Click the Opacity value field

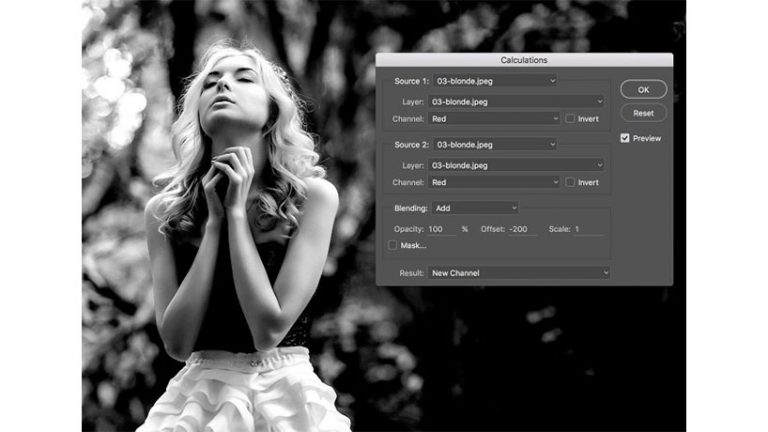(441, 229)
